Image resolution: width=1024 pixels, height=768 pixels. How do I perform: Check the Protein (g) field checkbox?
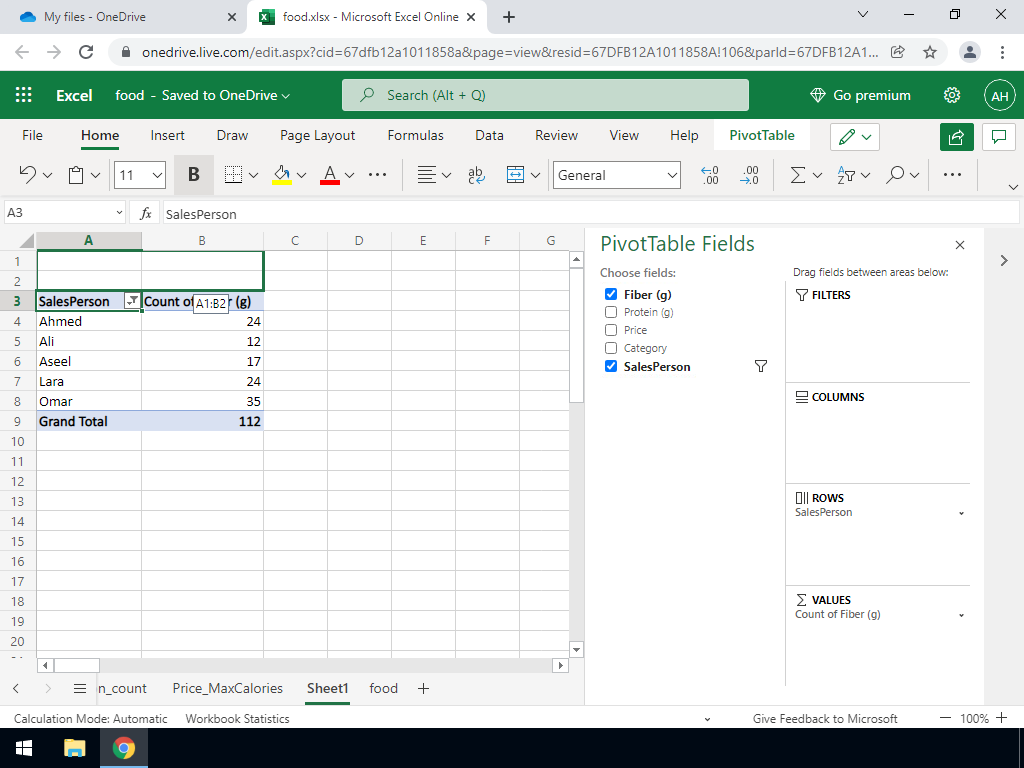pos(611,312)
